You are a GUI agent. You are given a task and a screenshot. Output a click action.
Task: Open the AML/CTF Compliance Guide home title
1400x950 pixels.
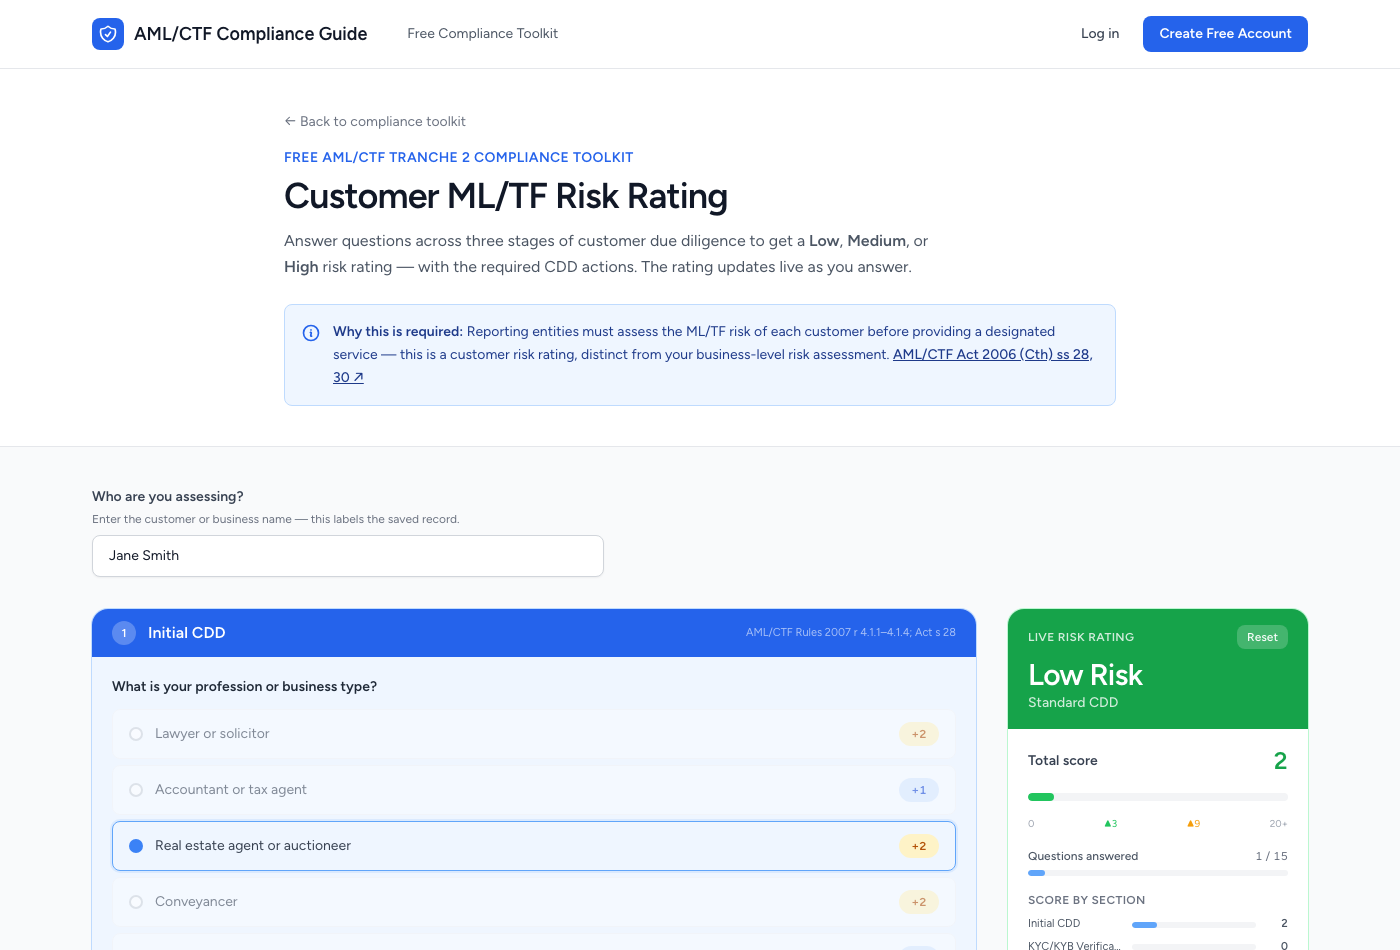[250, 34]
